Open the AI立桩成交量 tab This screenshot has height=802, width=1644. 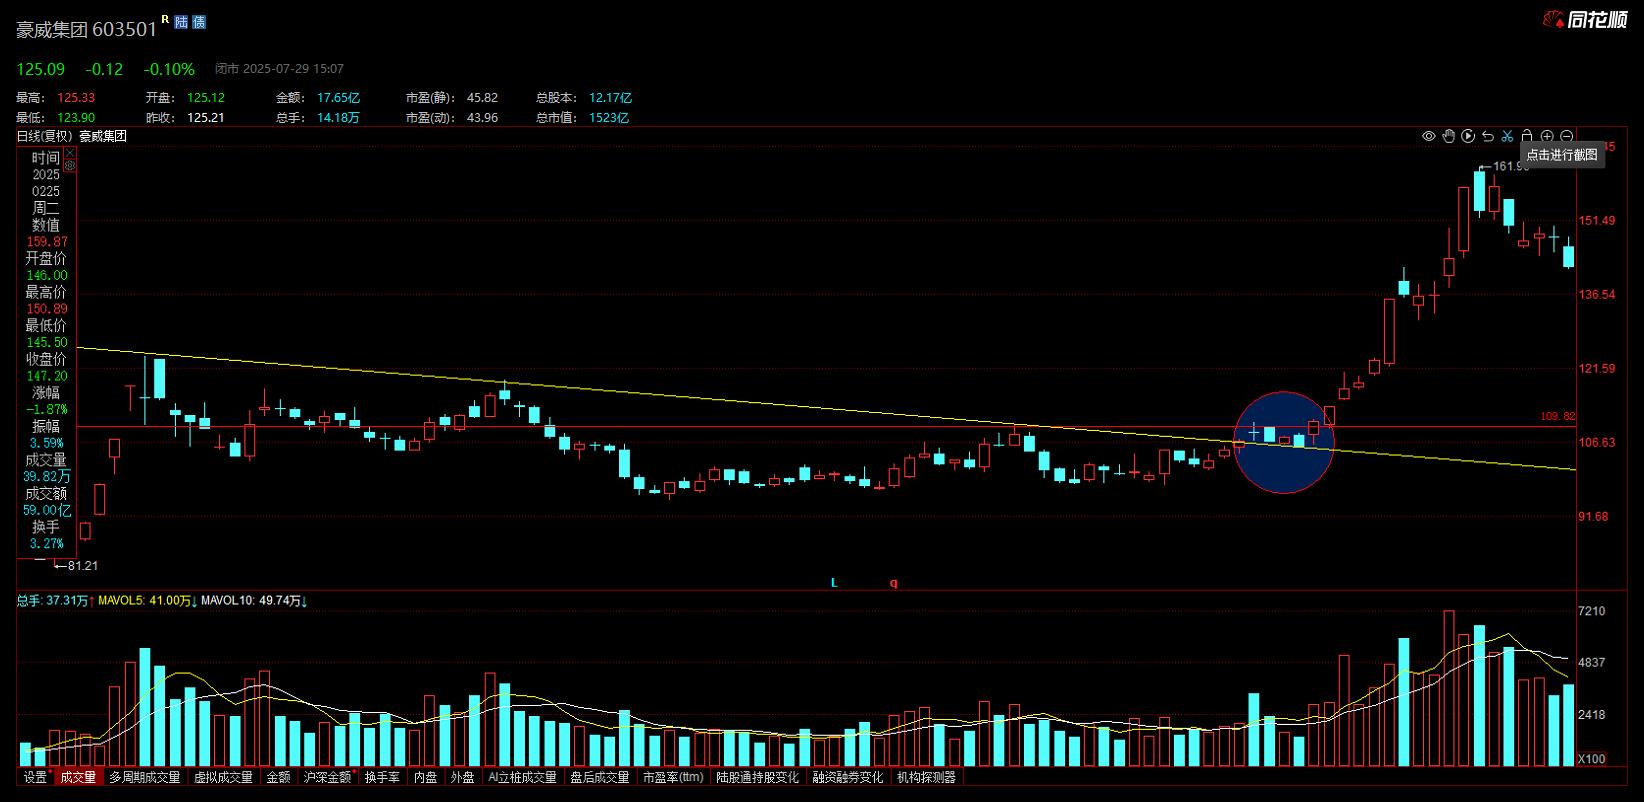[x=522, y=777]
